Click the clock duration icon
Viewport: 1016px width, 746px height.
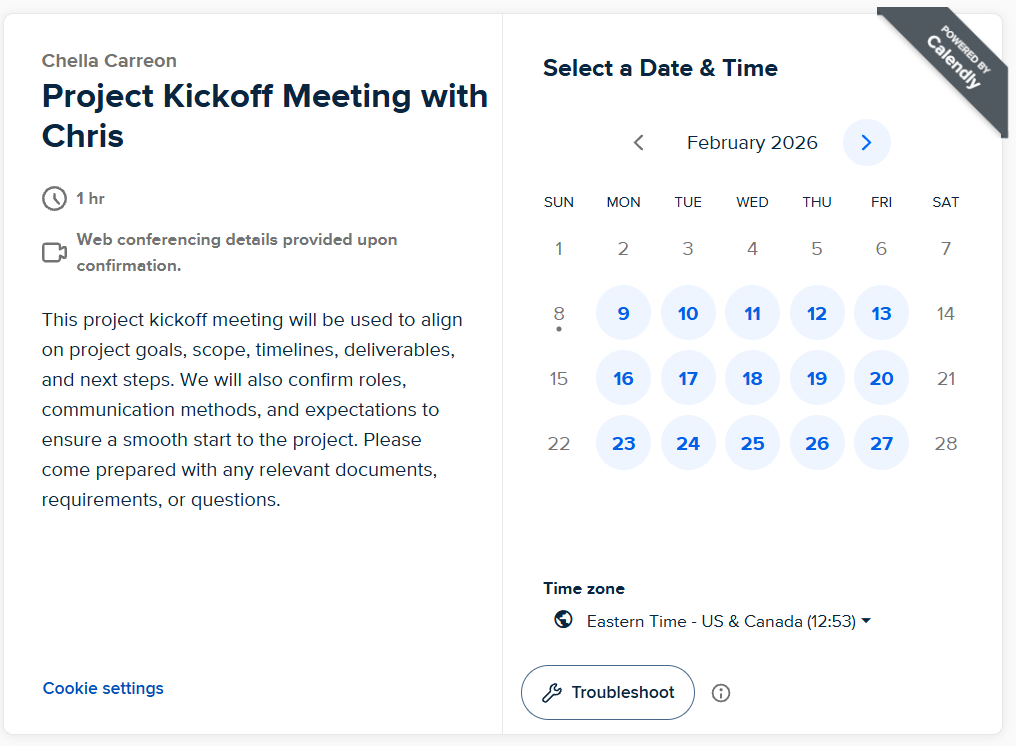click(54, 199)
